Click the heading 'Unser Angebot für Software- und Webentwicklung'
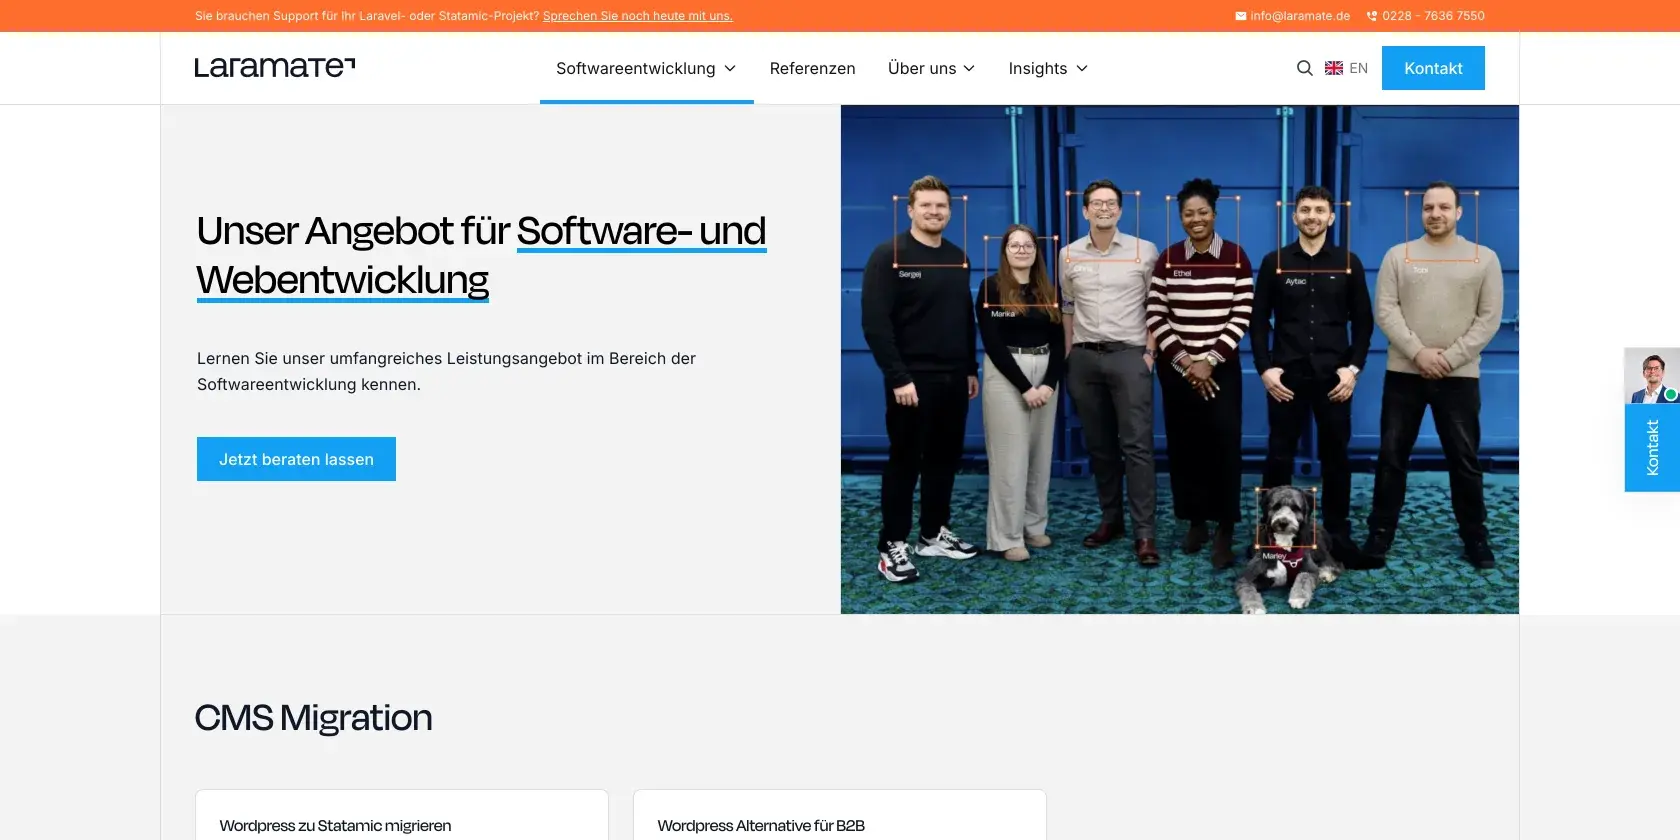Viewport: 1680px width, 840px height. [481, 256]
